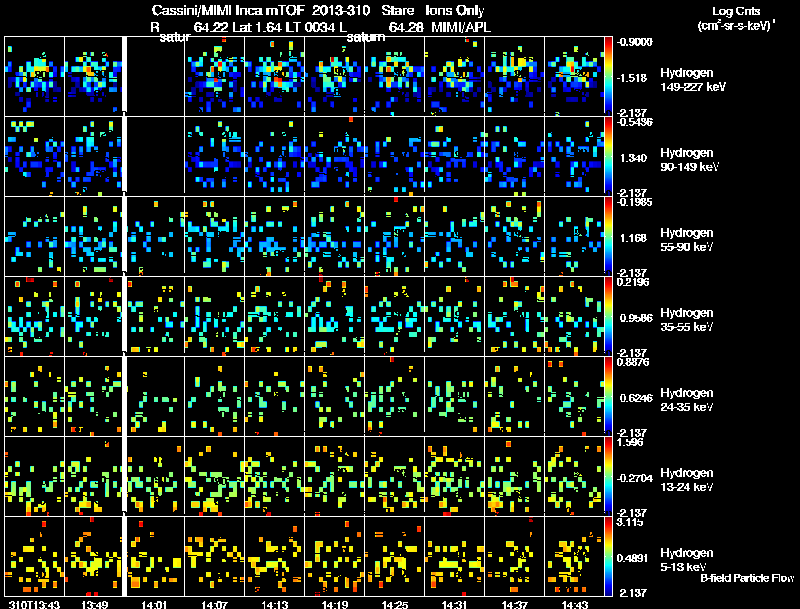Click the '-0.2704' color scale value

coord(635,478)
